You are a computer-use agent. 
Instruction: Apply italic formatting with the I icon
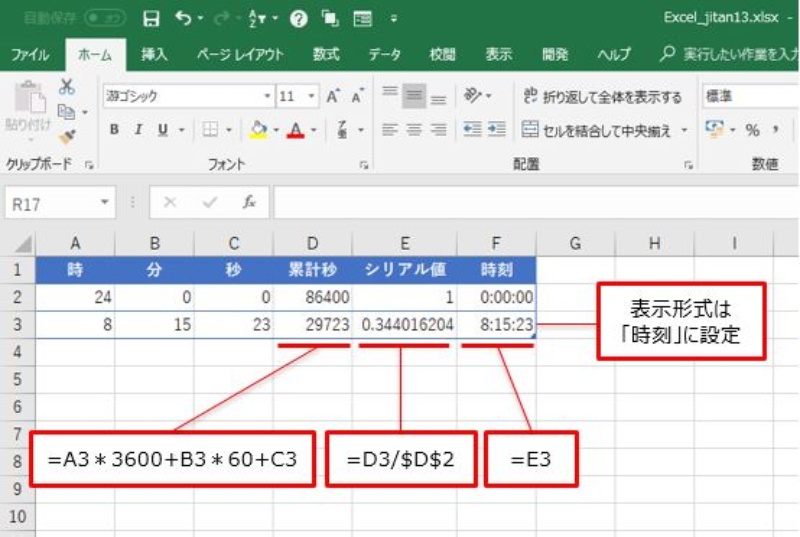tap(138, 130)
